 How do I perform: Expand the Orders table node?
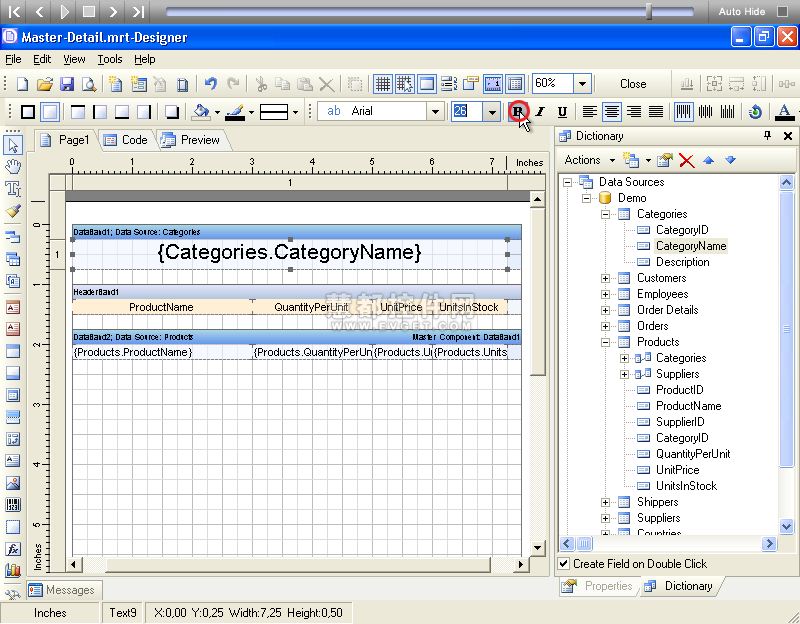pos(605,326)
